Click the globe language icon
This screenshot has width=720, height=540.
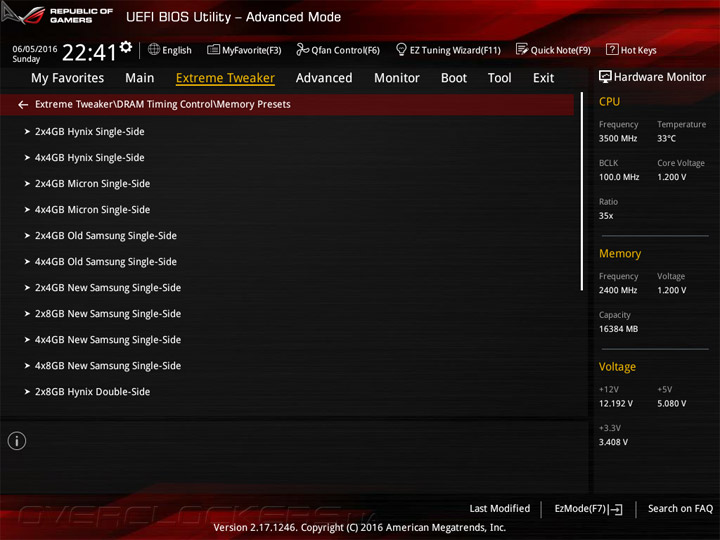pyautogui.click(x=154, y=49)
